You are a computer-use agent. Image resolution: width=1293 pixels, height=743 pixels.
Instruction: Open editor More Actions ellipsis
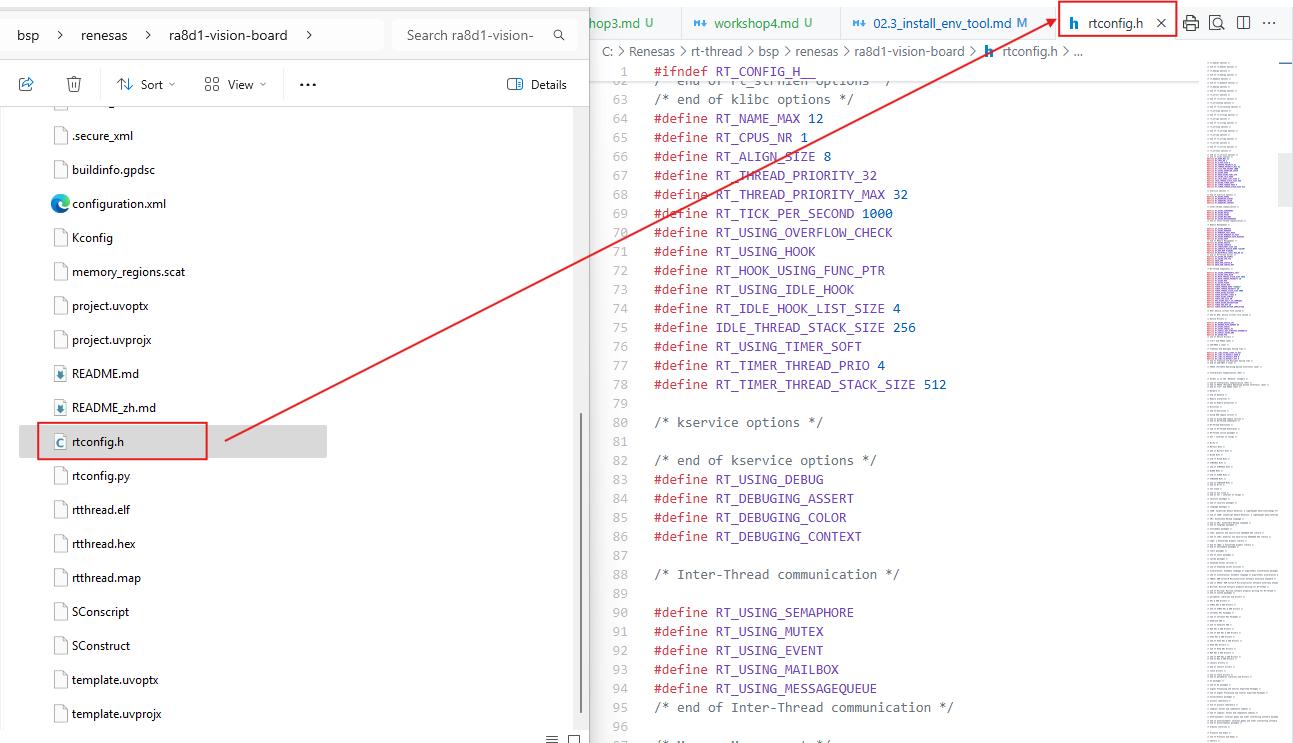point(1269,22)
